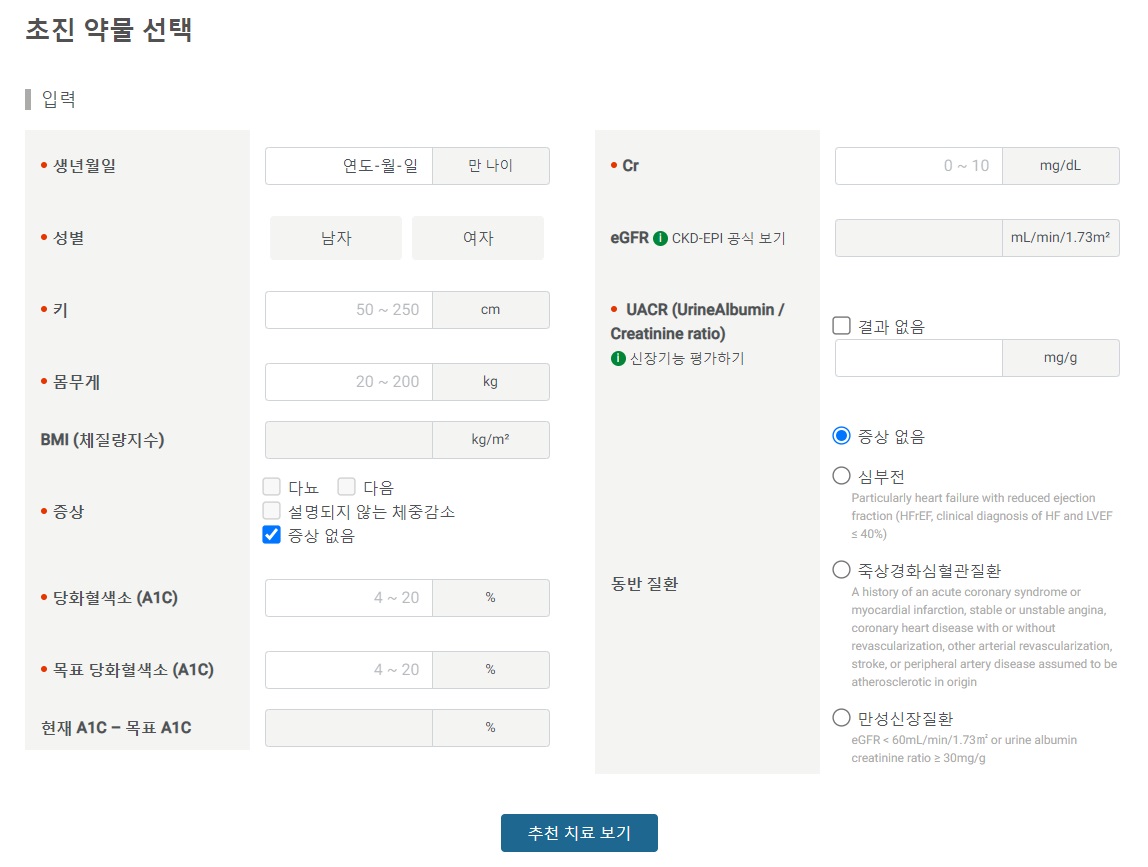Click the 당화혈색소 A1C input field

coord(348,598)
